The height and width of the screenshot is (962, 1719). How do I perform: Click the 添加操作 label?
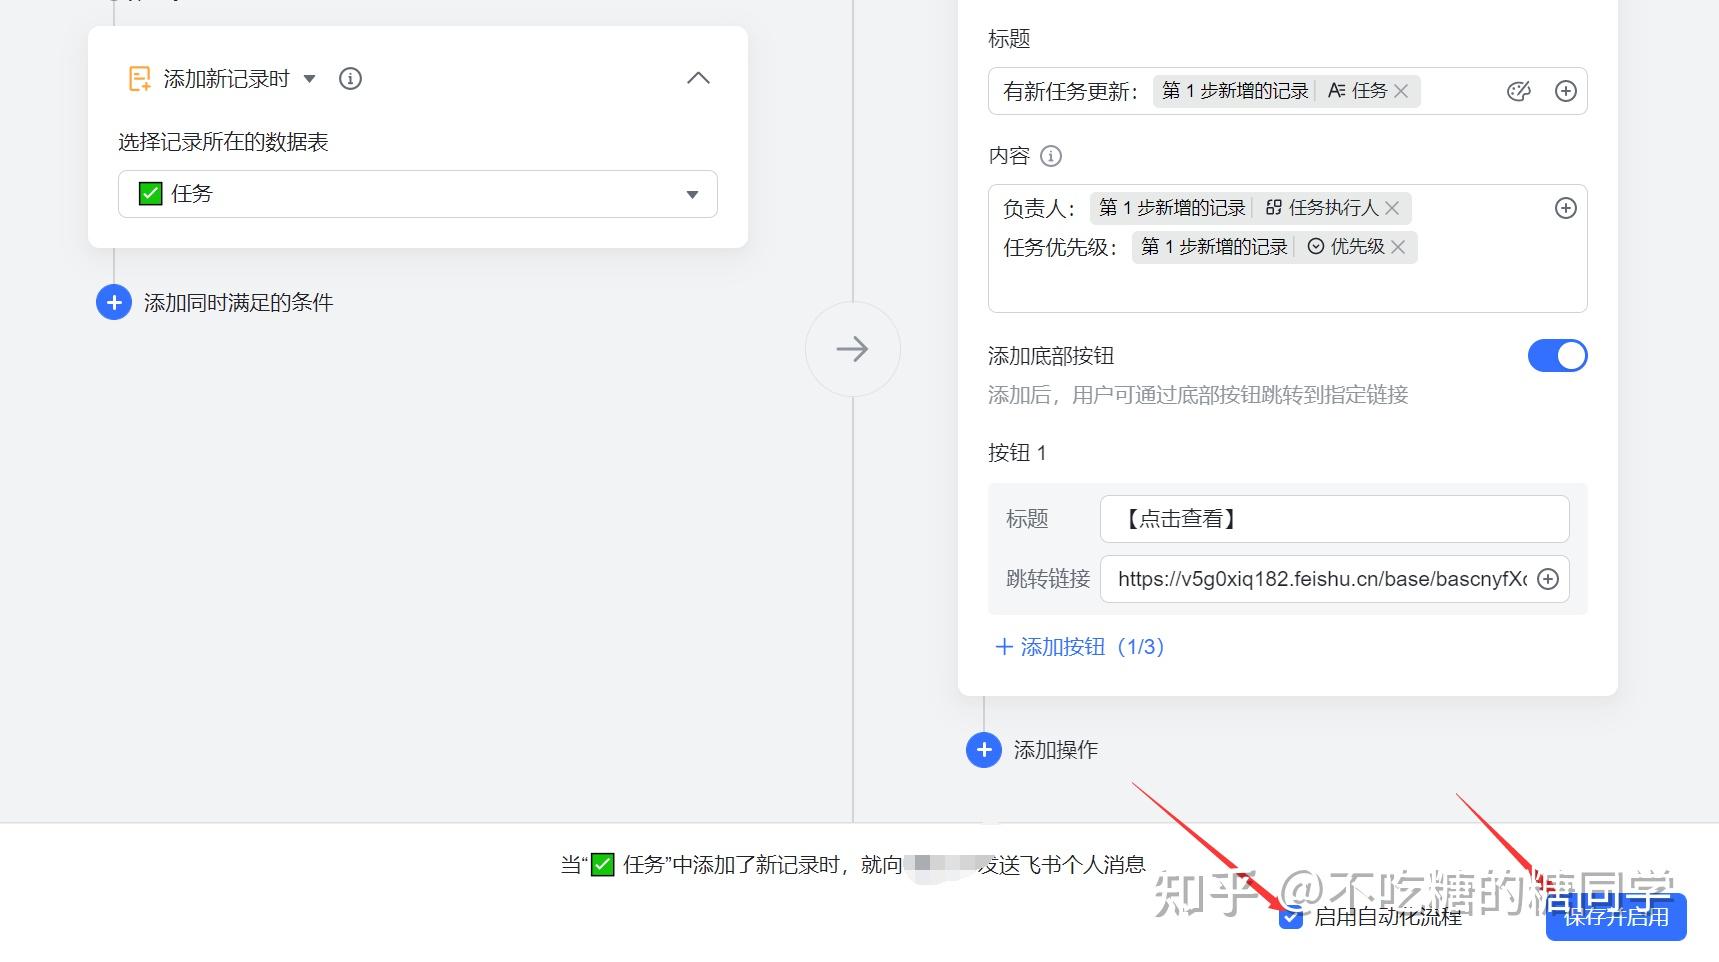tap(1056, 750)
